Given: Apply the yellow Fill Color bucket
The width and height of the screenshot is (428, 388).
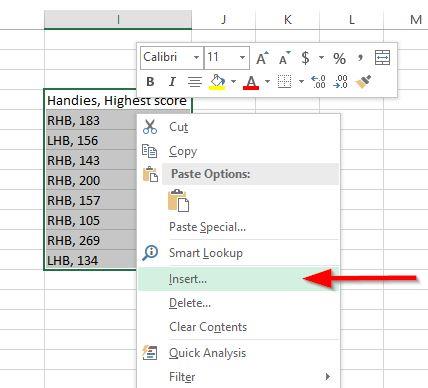Looking at the screenshot, I should point(217,82).
